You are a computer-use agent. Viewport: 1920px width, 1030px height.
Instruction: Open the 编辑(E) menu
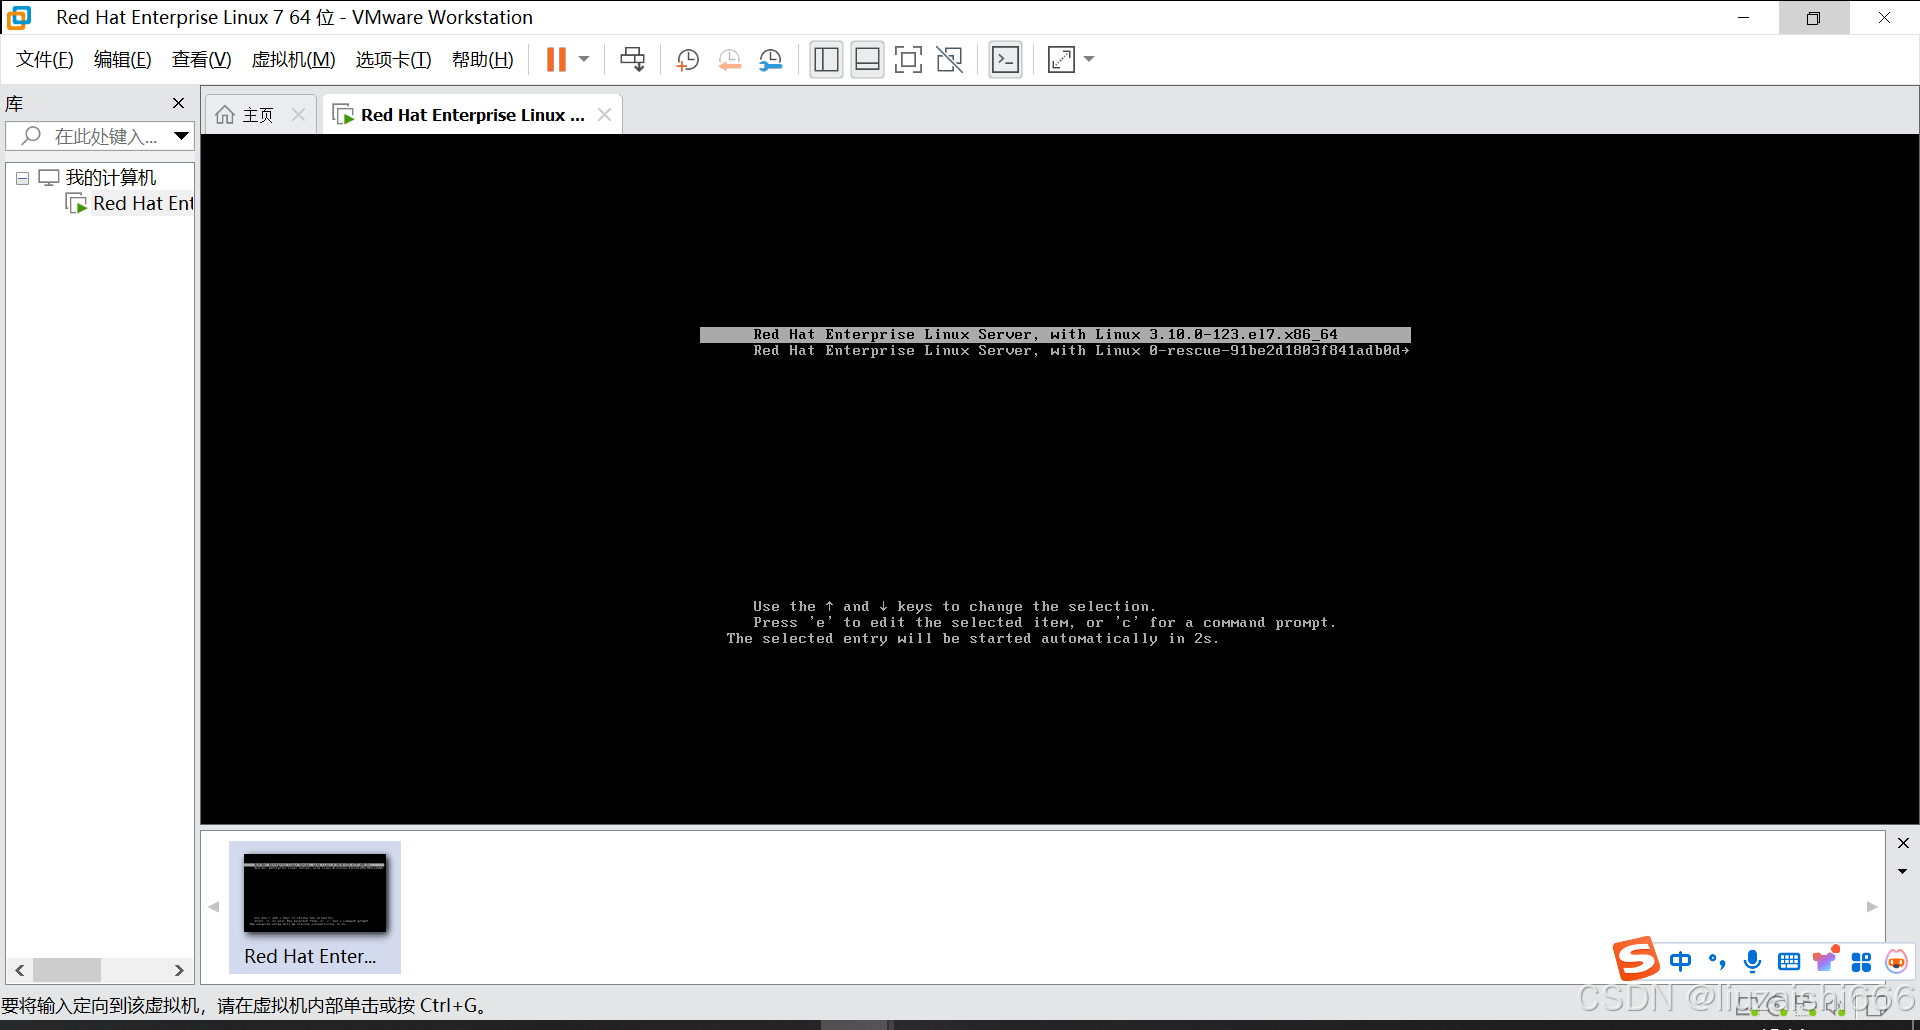123,60
